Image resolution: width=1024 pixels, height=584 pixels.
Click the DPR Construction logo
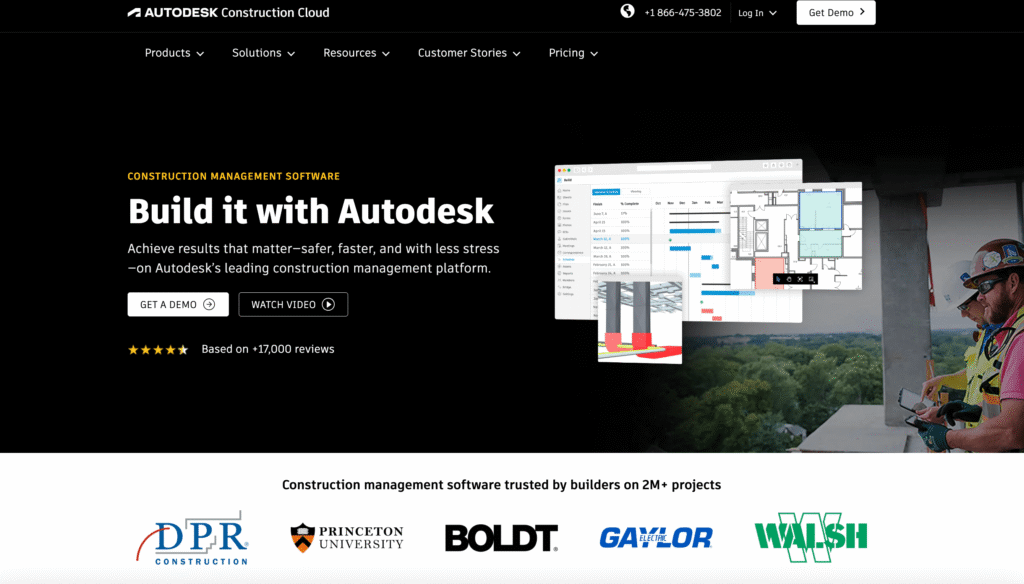[193, 538]
